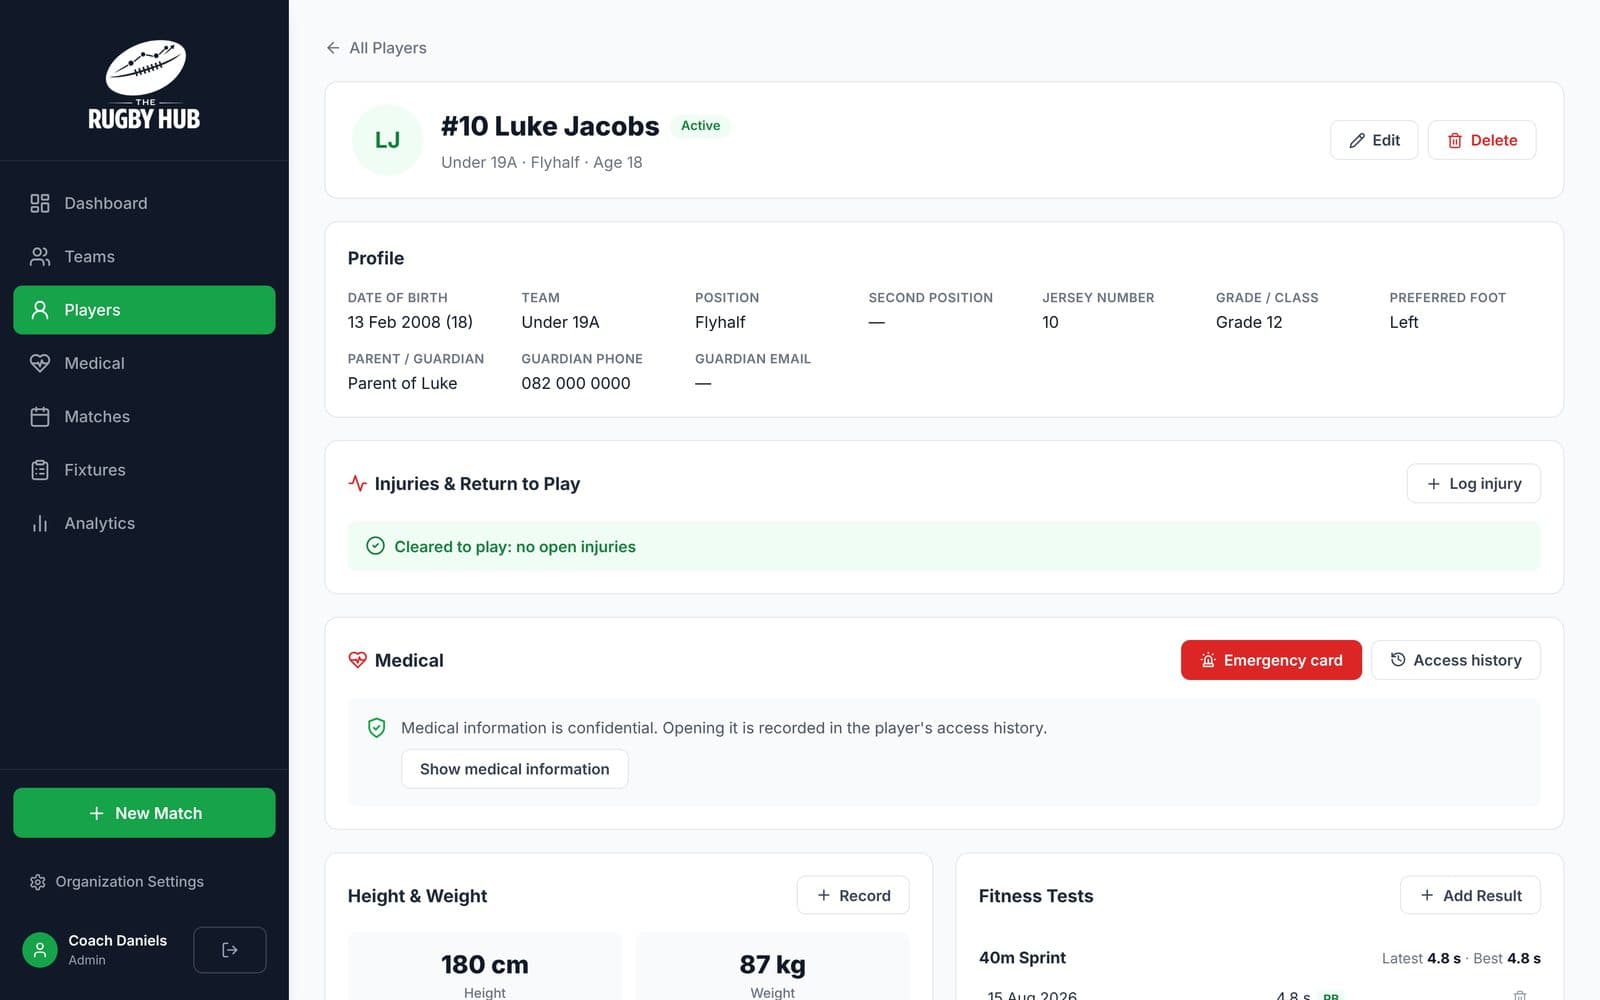Edit the player profile
Image resolution: width=1600 pixels, height=1000 pixels.
[1374, 140]
